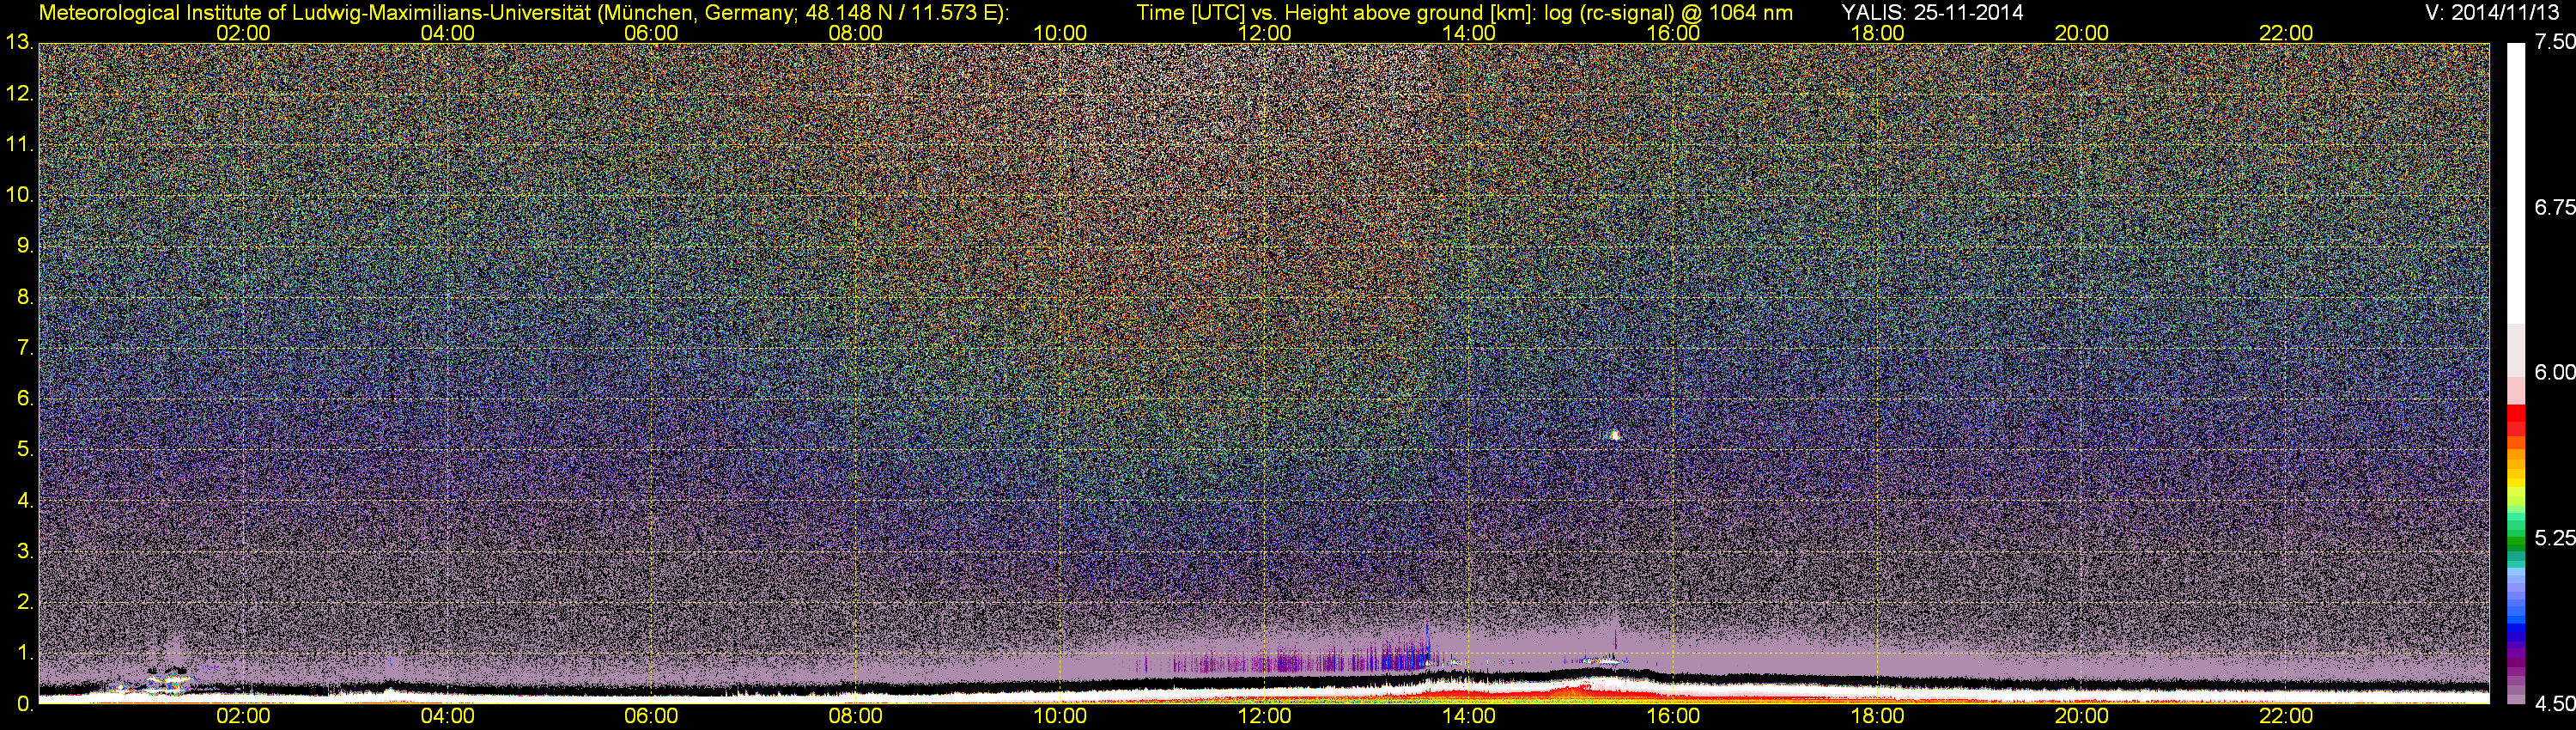Click the '14:00' label on the top time axis
The height and width of the screenshot is (730, 2576).
[x=1469, y=33]
